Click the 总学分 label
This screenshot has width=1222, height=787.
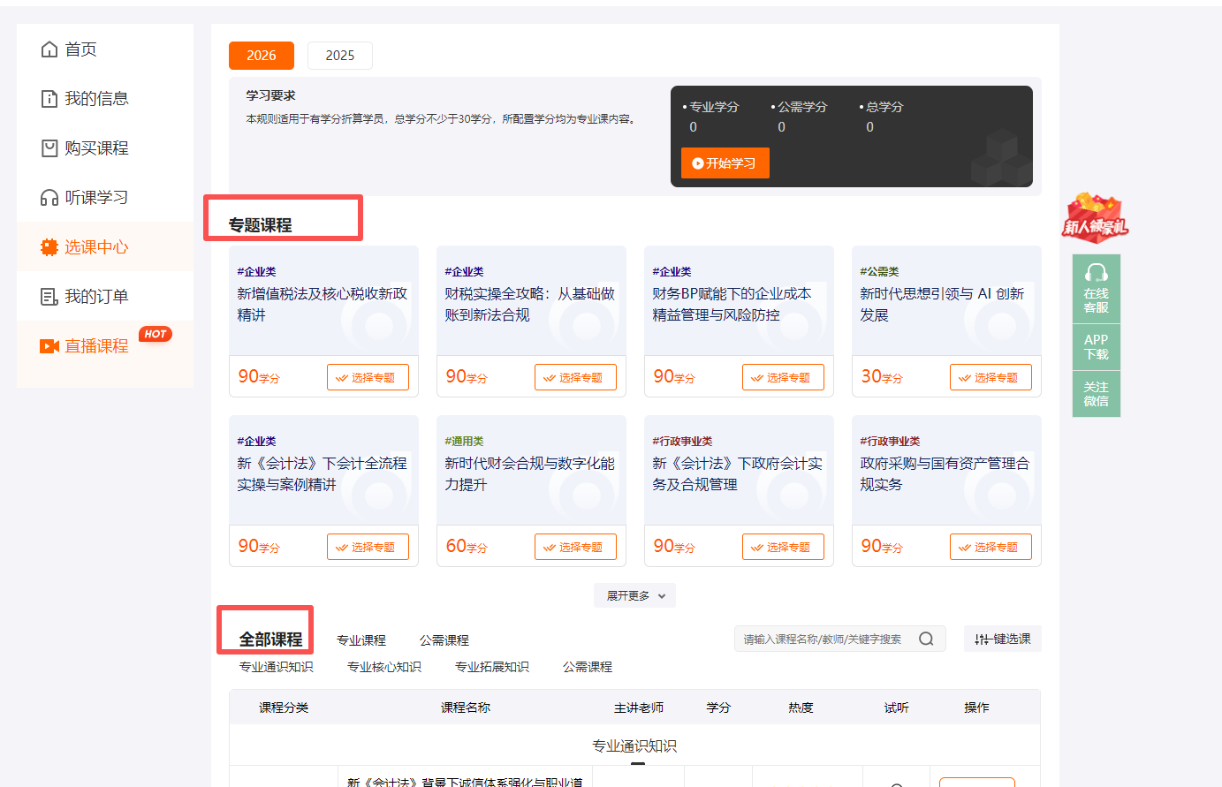click(x=884, y=107)
